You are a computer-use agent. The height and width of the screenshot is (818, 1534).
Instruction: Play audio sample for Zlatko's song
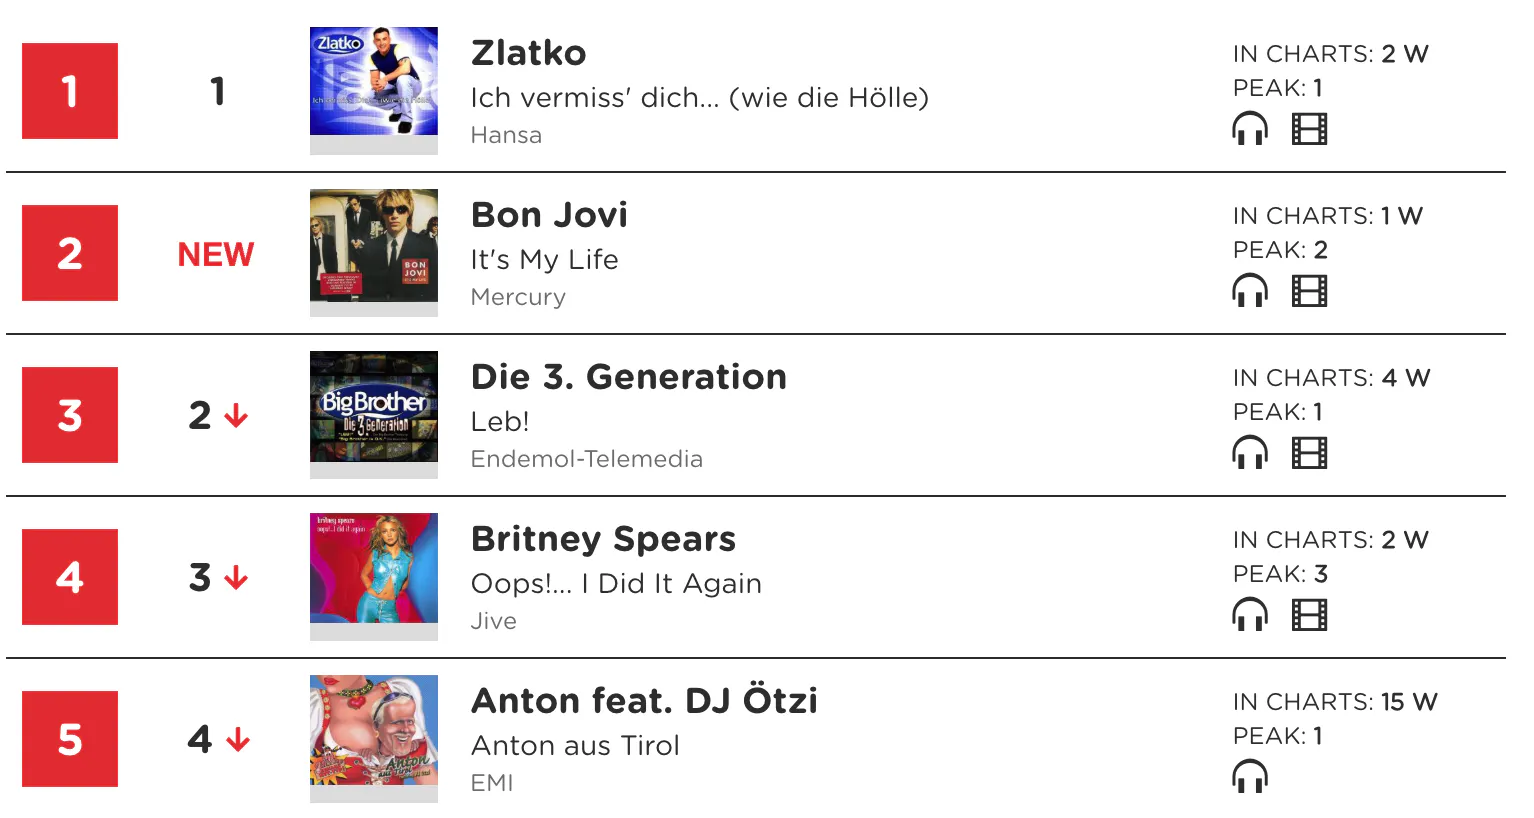[x=1250, y=129]
